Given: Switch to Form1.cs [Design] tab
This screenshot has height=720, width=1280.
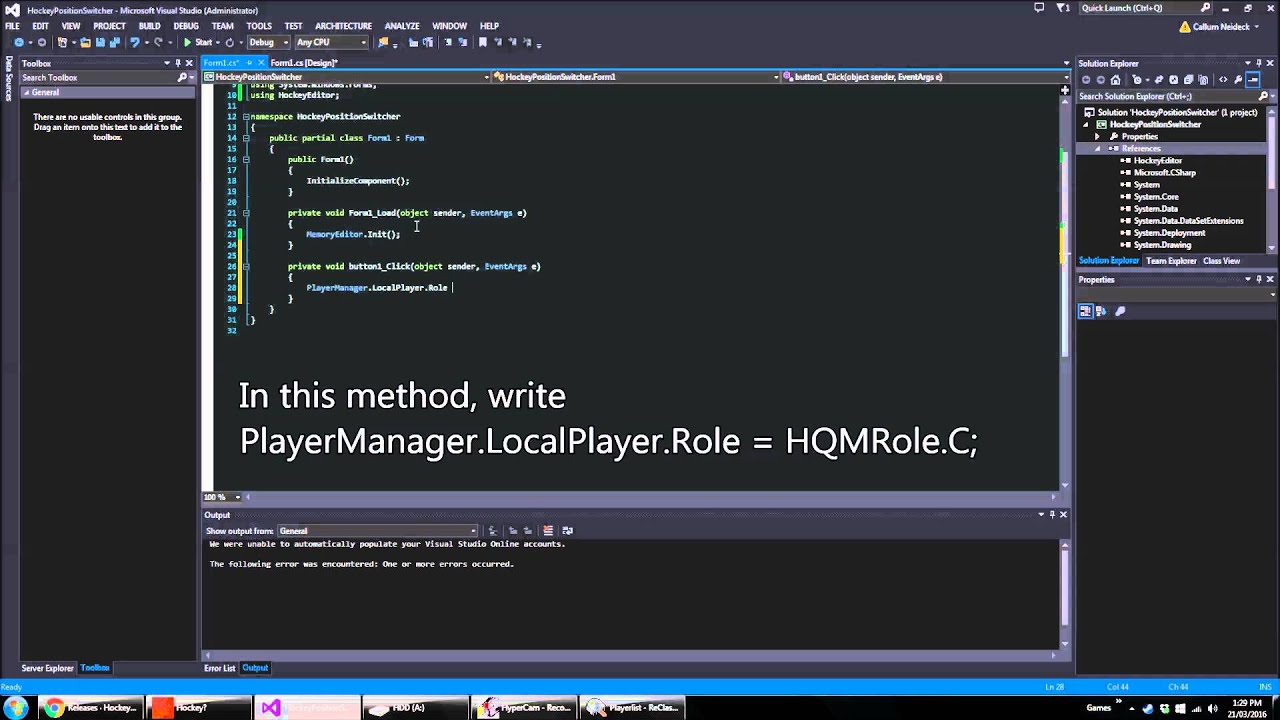Looking at the screenshot, I should pos(303,63).
